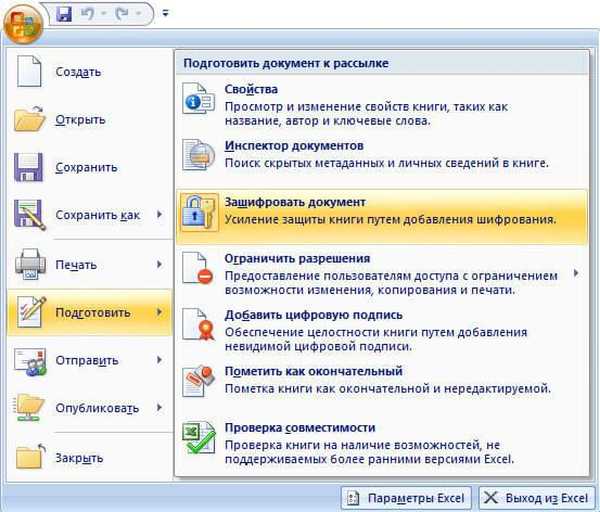The height and width of the screenshot is (512, 600).
Task: Open Свойства heading
Action: [x=251, y=89]
